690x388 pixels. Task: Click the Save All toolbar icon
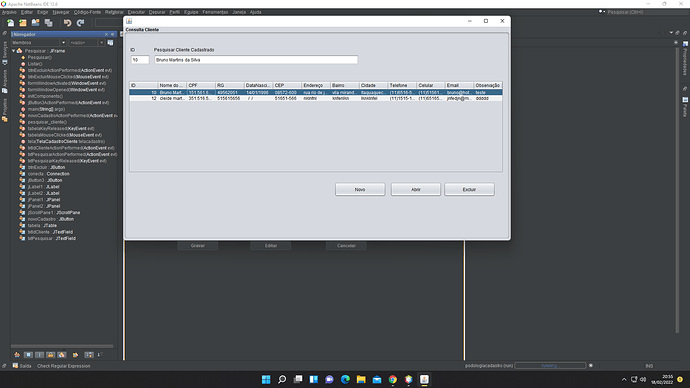click(x=48, y=23)
